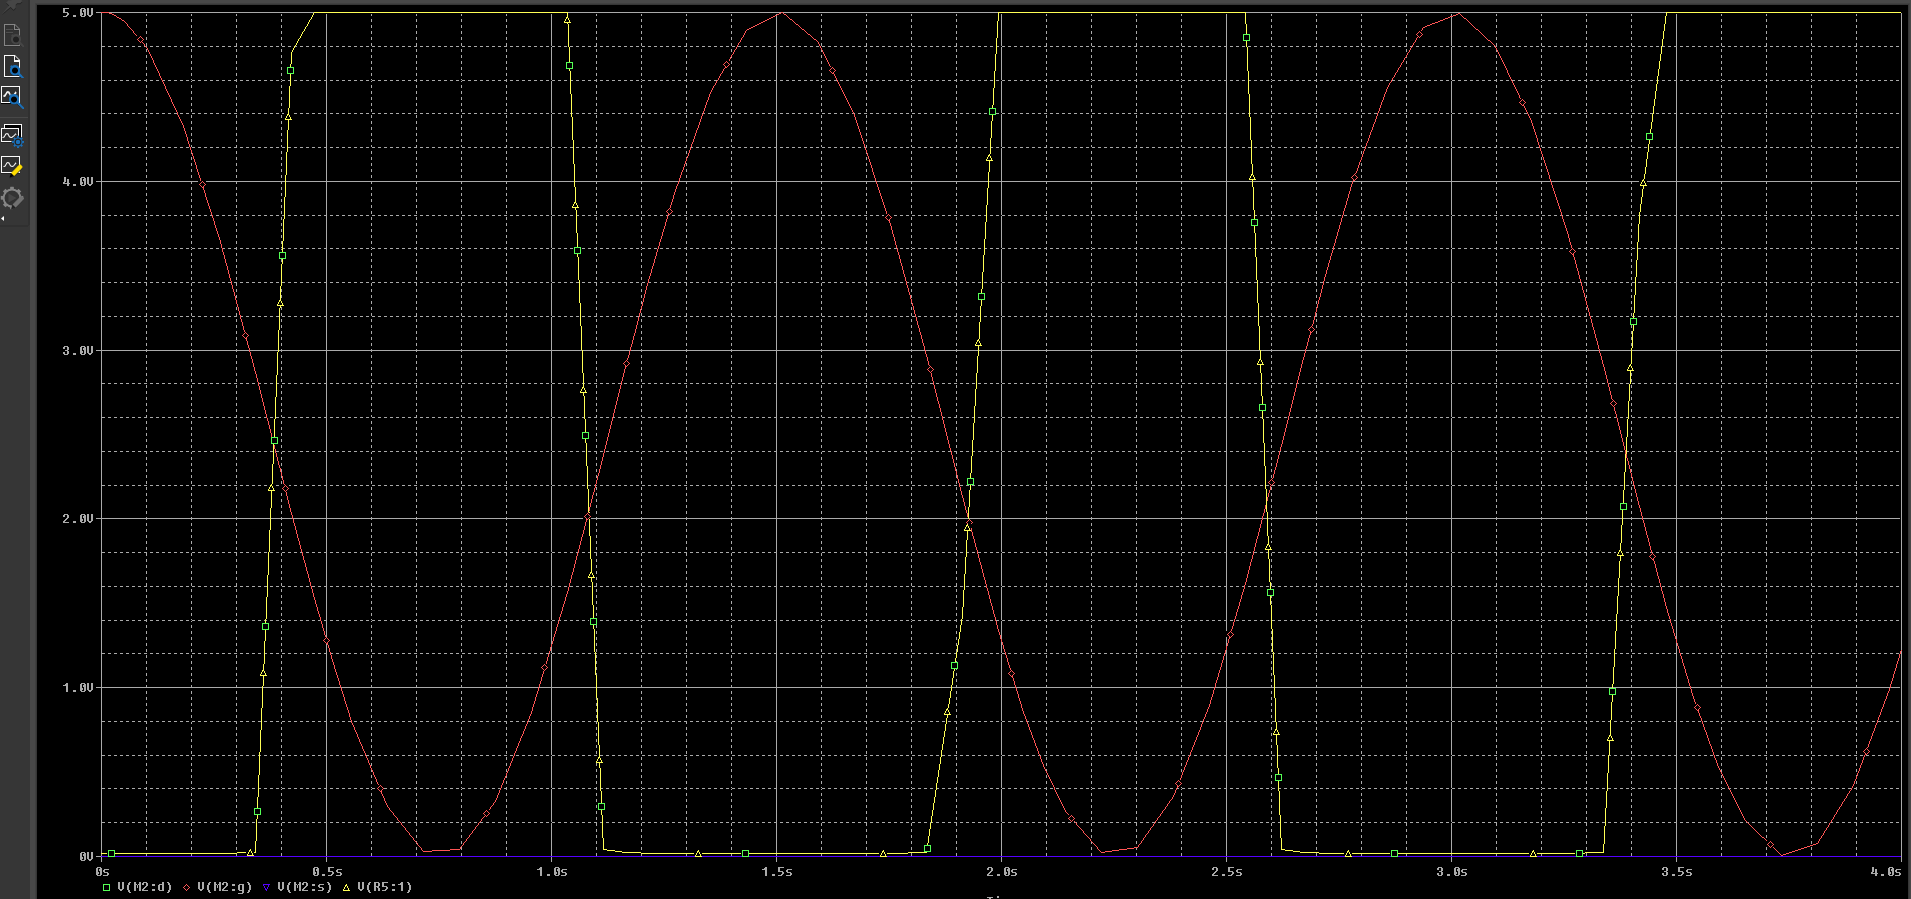Screen dimensions: 1911x899
Task: Click the 0s label on time axis
Action: [x=103, y=872]
